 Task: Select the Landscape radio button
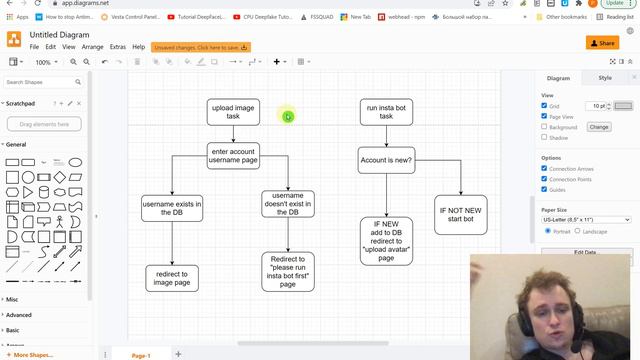pos(577,231)
